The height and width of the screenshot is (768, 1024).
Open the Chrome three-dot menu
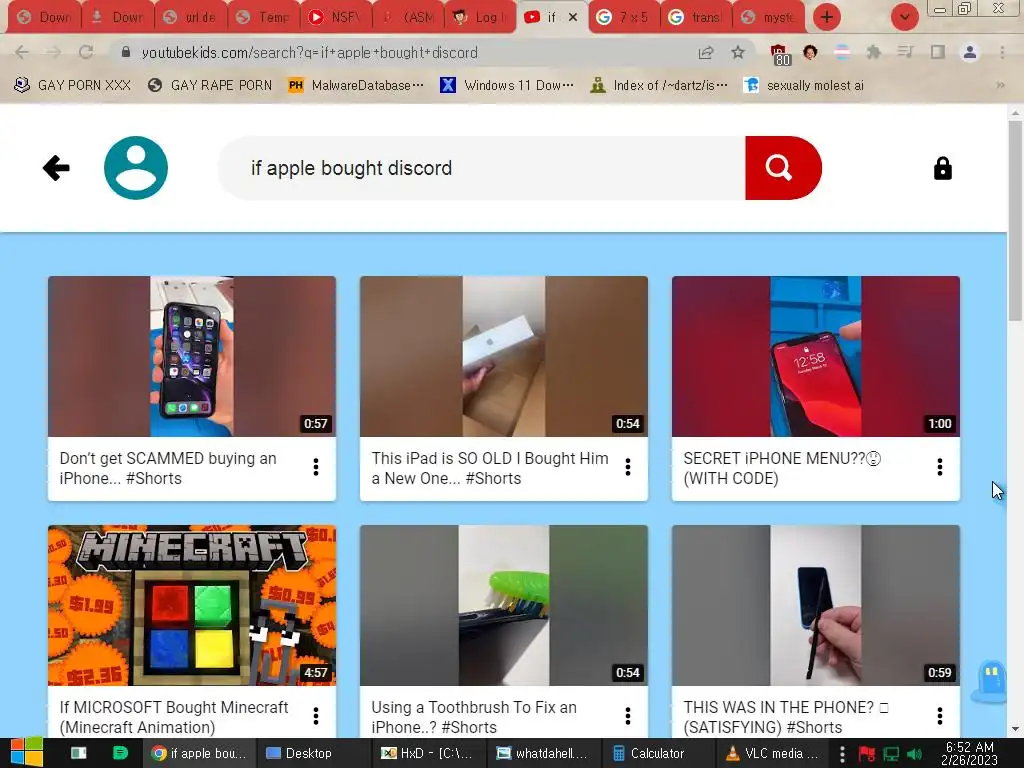1002,52
